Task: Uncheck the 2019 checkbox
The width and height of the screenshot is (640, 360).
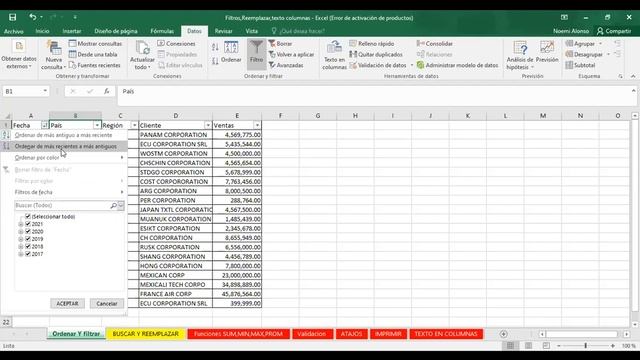Action: pyautogui.click(x=28, y=239)
